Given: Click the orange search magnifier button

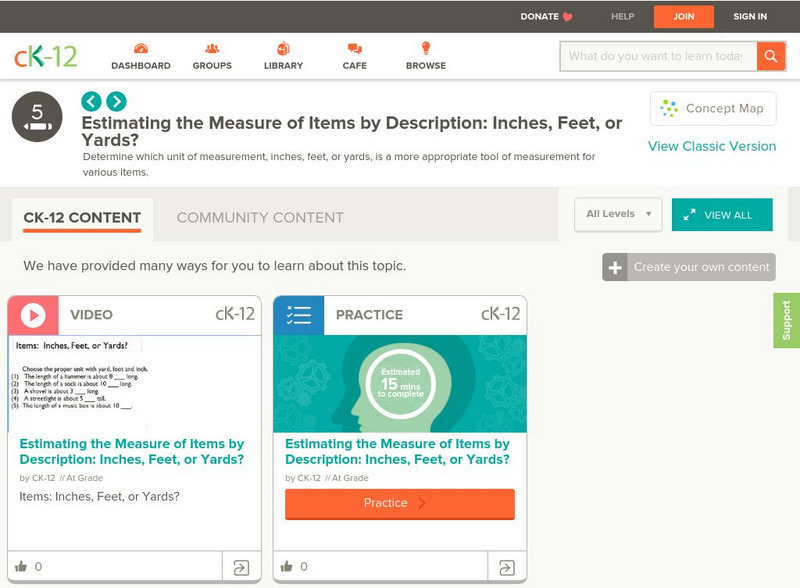Looking at the screenshot, I should coord(771,56).
